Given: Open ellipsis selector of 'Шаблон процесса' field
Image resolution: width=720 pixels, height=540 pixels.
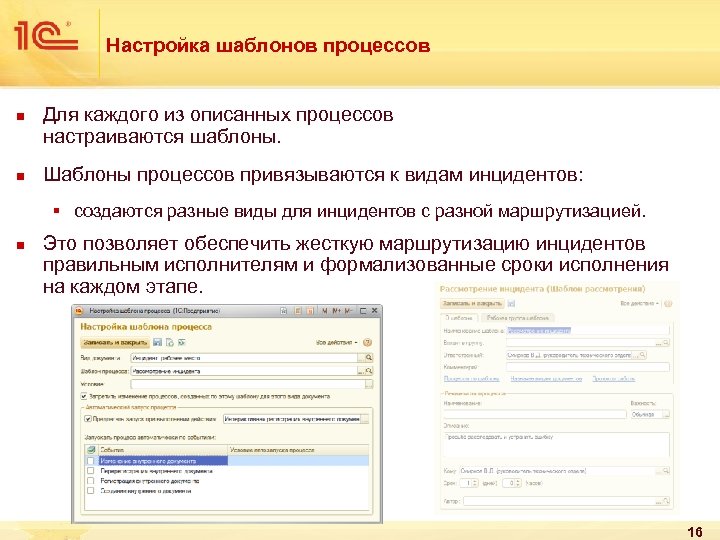Looking at the screenshot, I should (x=361, y=371).
